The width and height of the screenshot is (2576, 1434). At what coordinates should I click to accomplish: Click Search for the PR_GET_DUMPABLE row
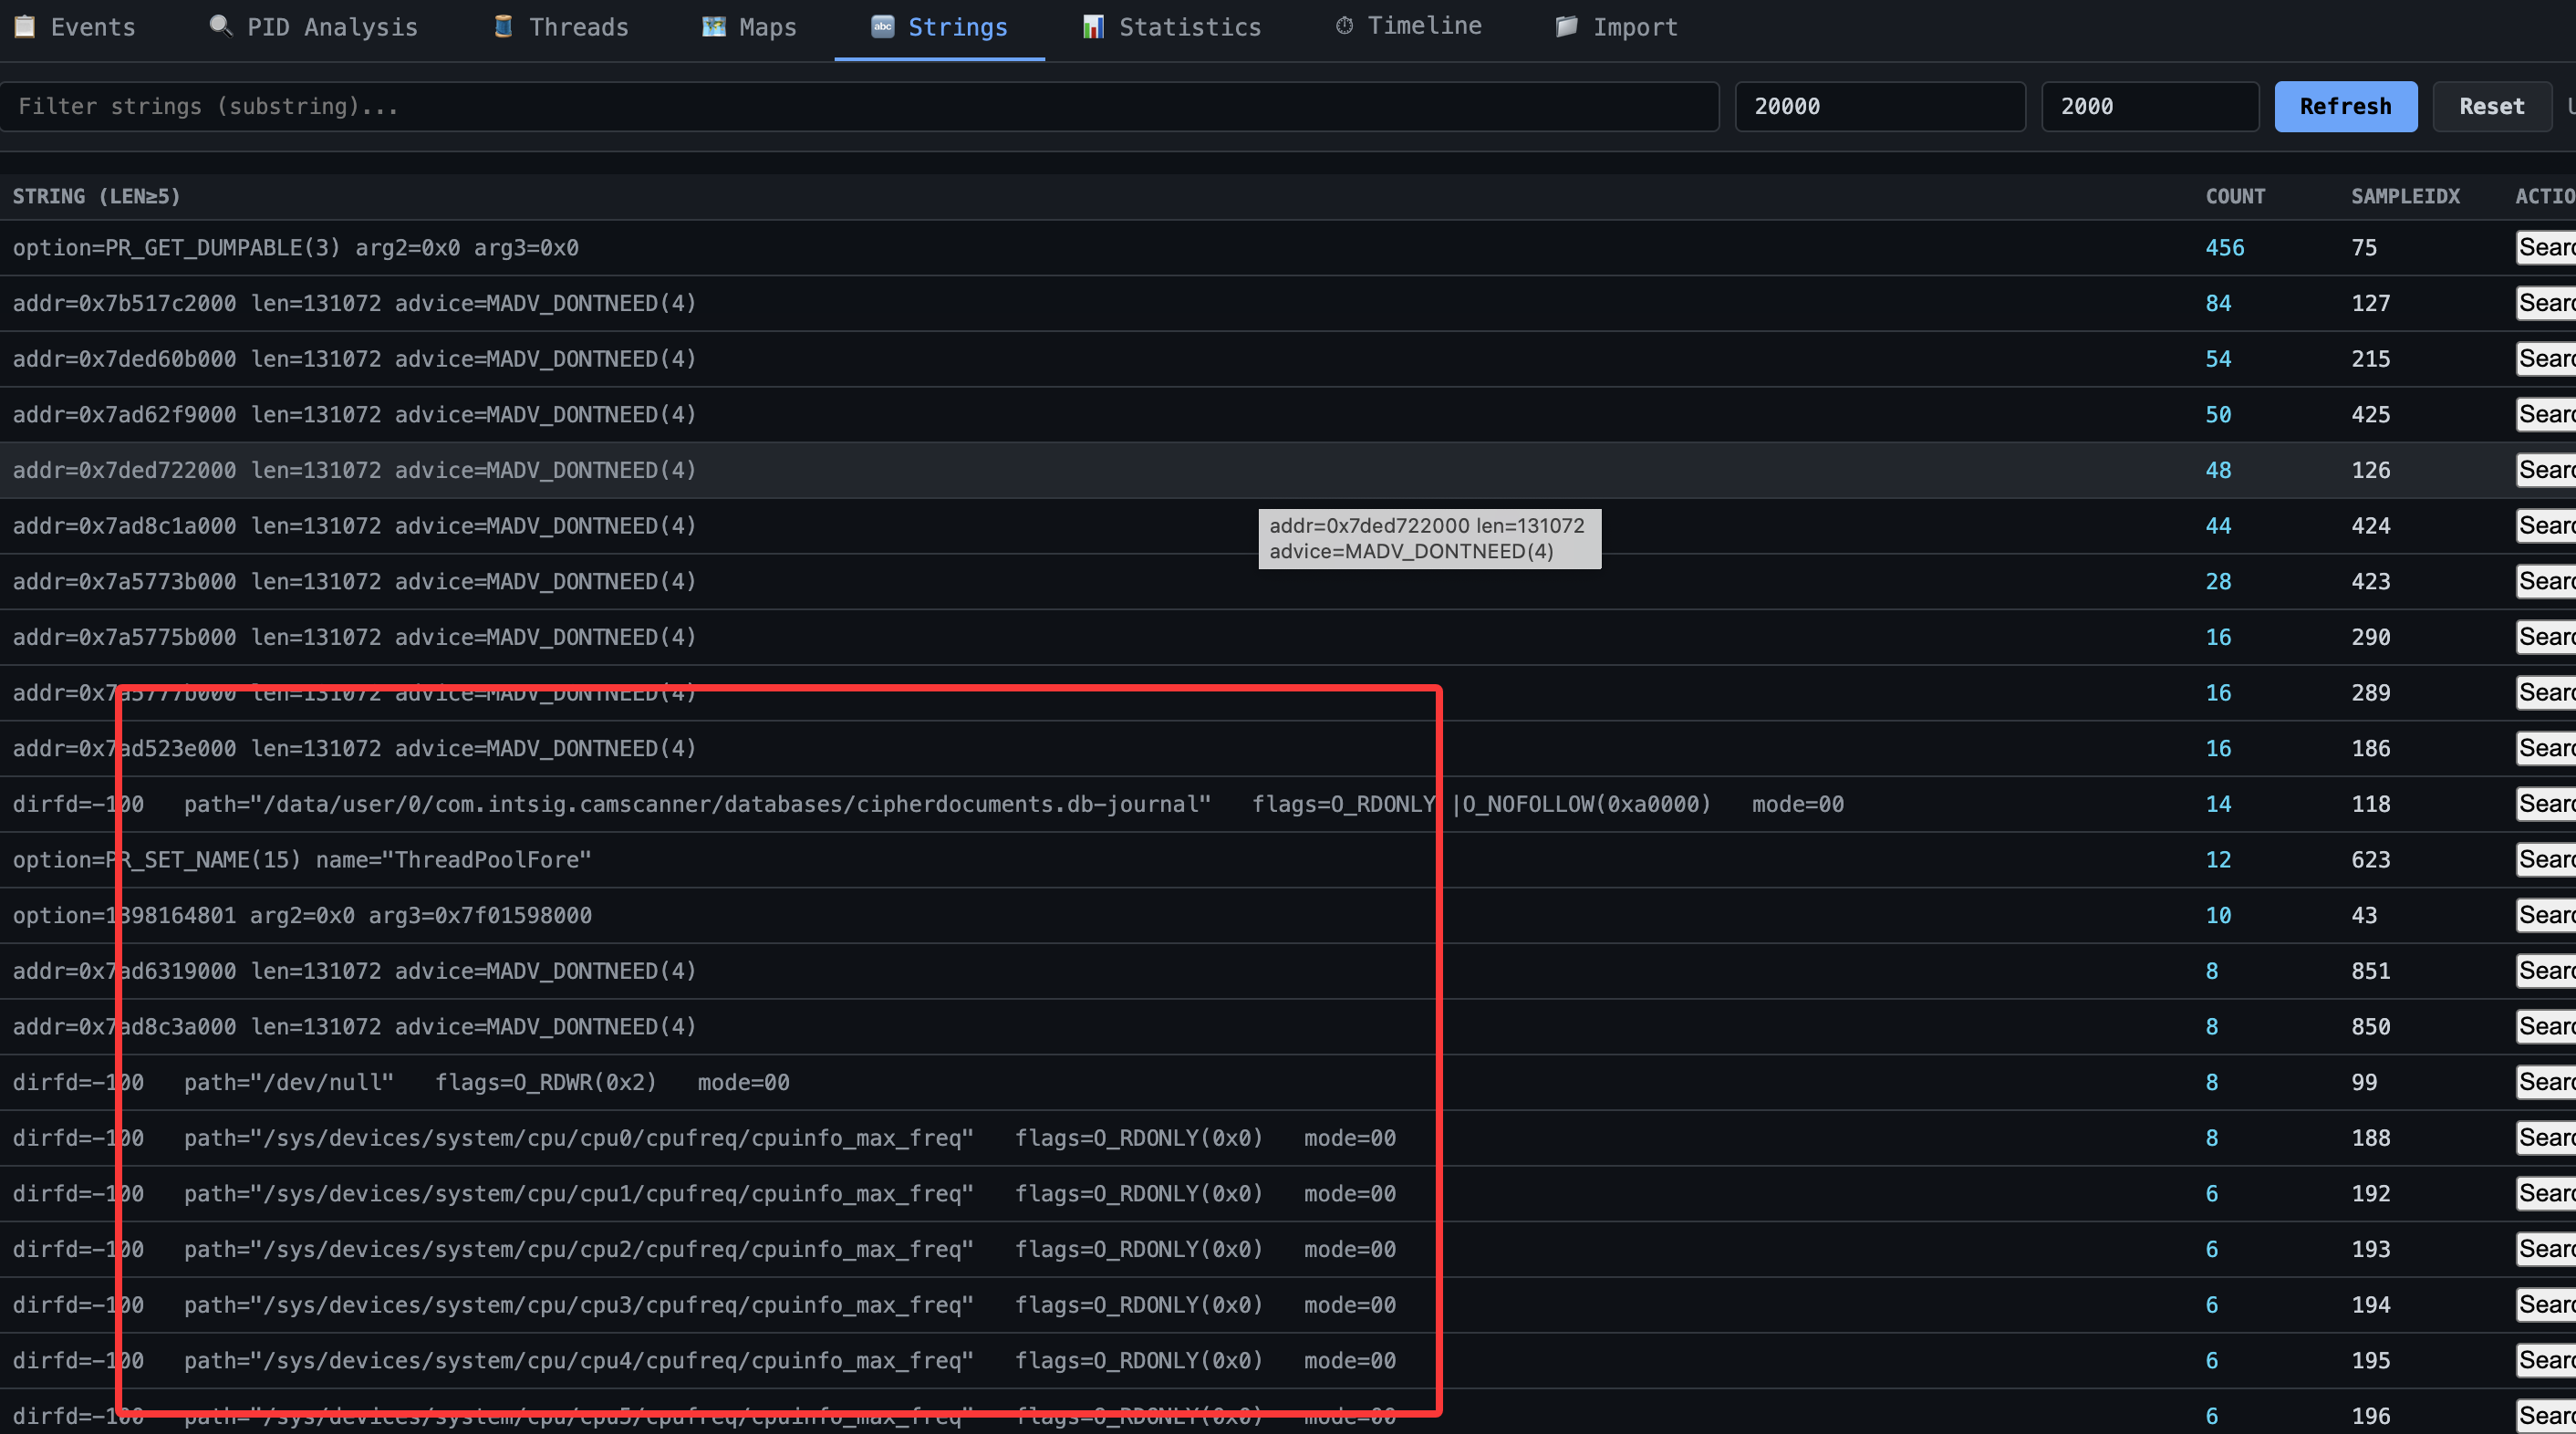2545,247
